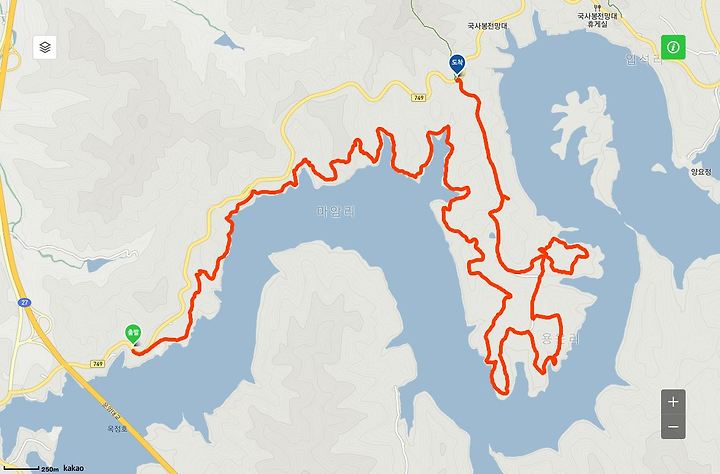
Task: Select the 국사봉전망대 휴게실 place label
Action: [597, 20]
